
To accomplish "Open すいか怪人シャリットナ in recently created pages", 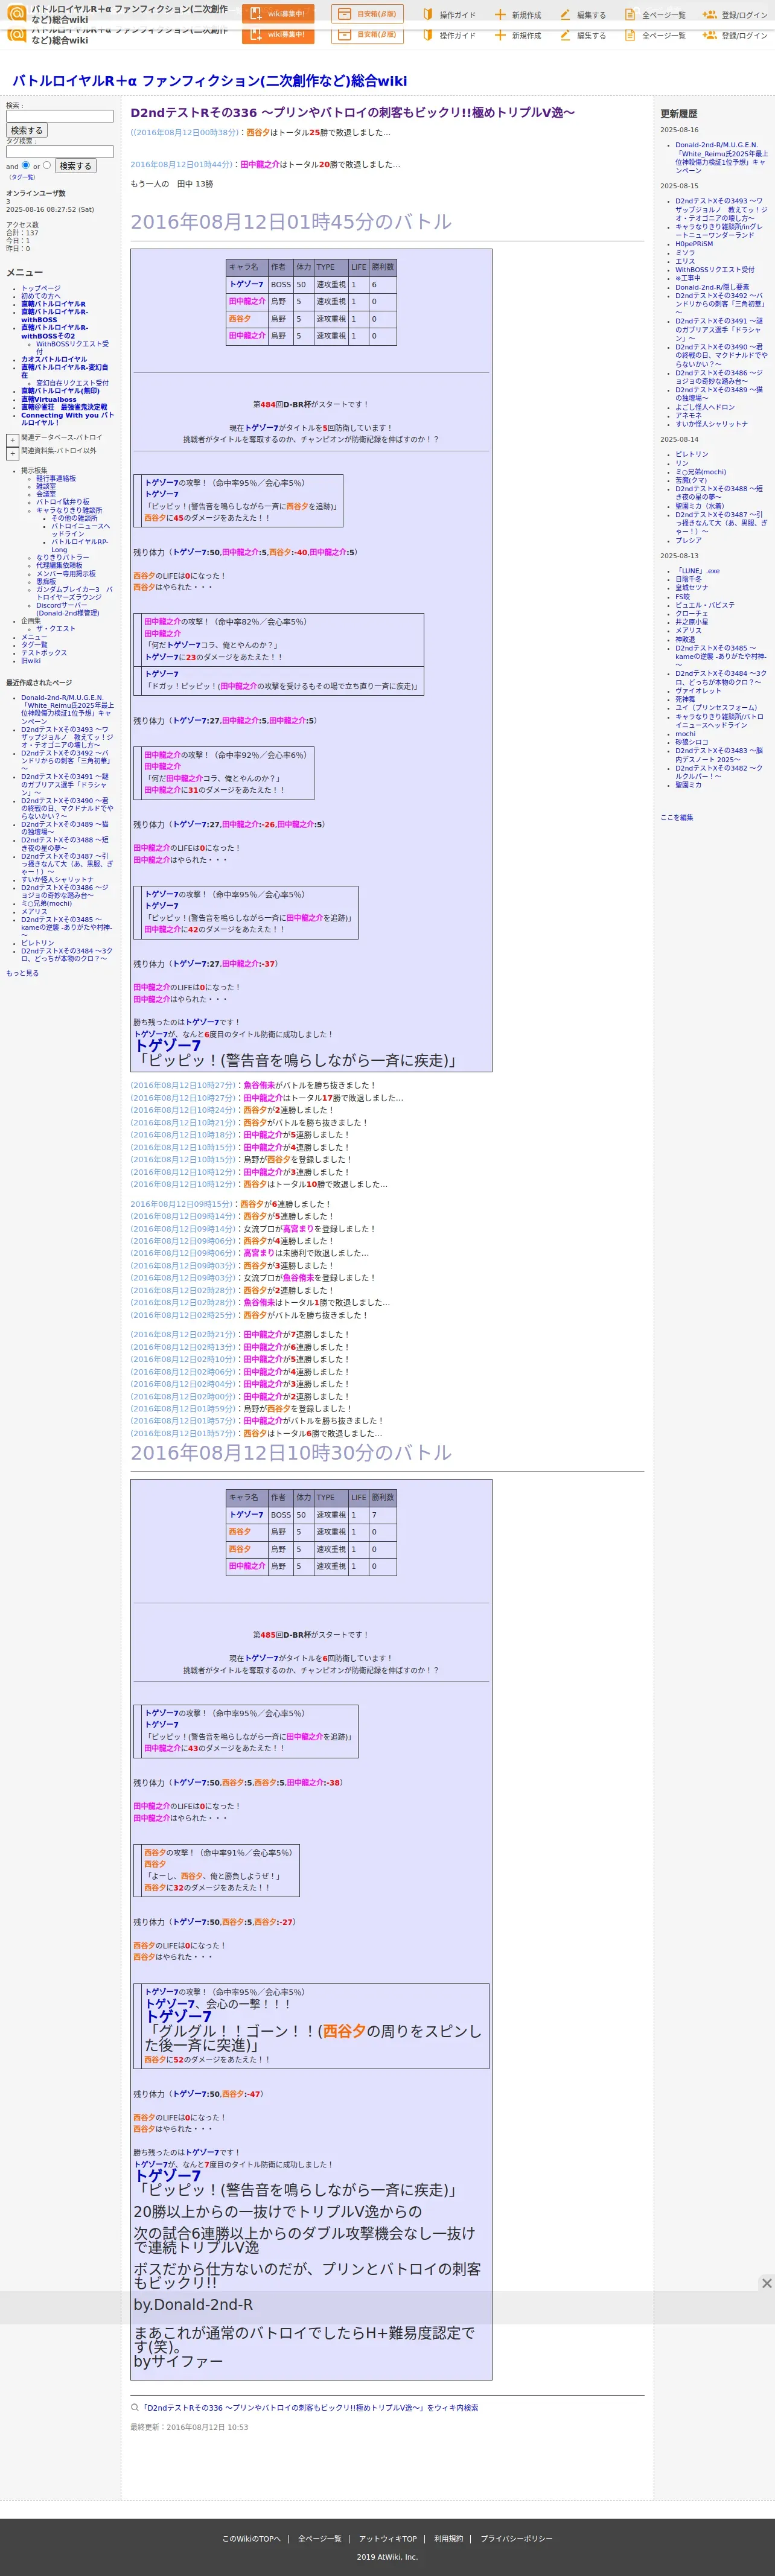I will point(57,880).
